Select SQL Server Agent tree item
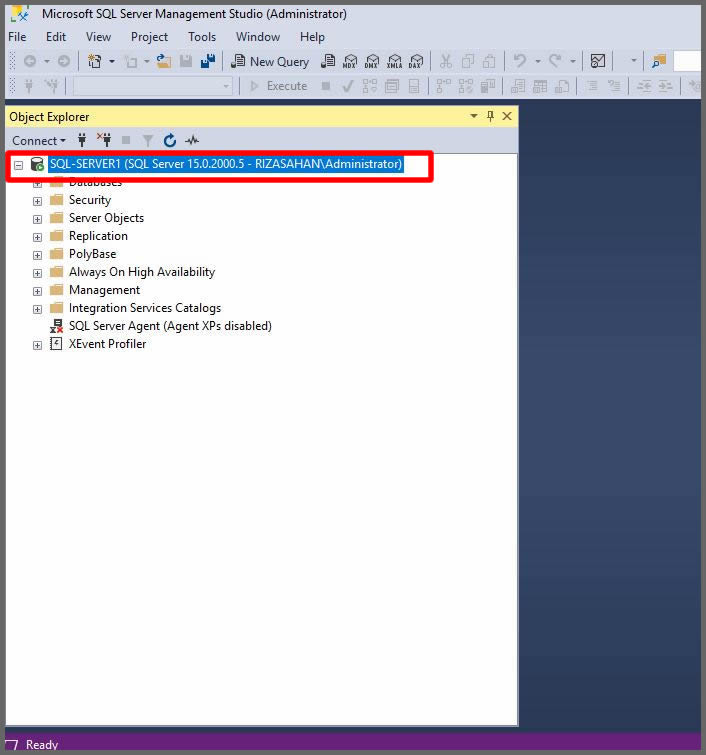Viewport: 706px width, 755px height. [x=169, y=326]
